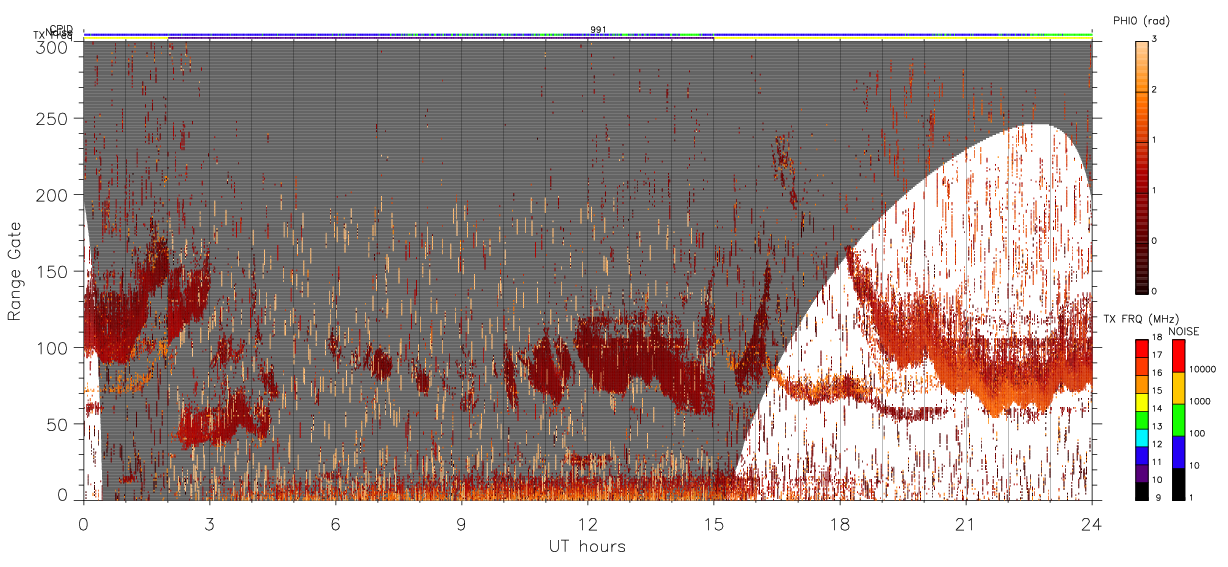Click the y-axis tick label "200"

tap(51, 196)
